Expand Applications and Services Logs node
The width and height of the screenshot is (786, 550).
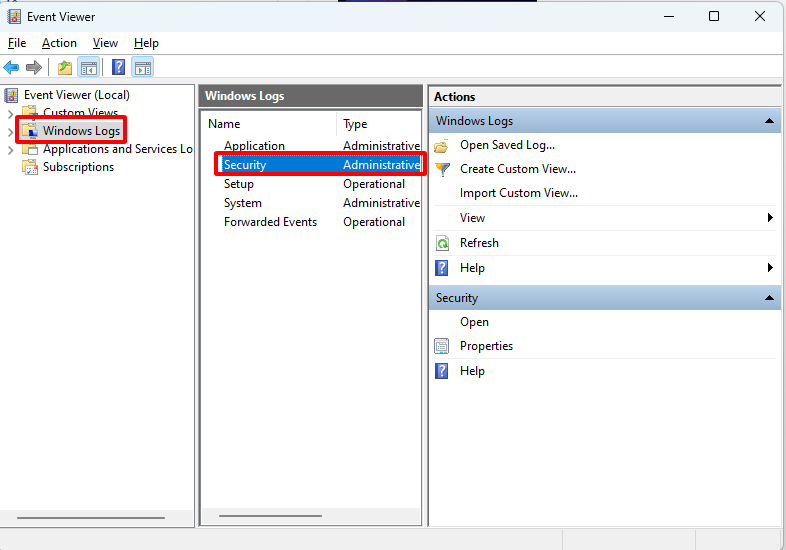(11, 150)
